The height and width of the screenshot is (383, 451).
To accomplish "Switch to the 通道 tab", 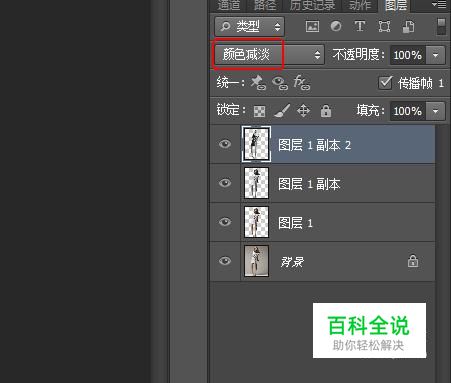I will [229, 5].
